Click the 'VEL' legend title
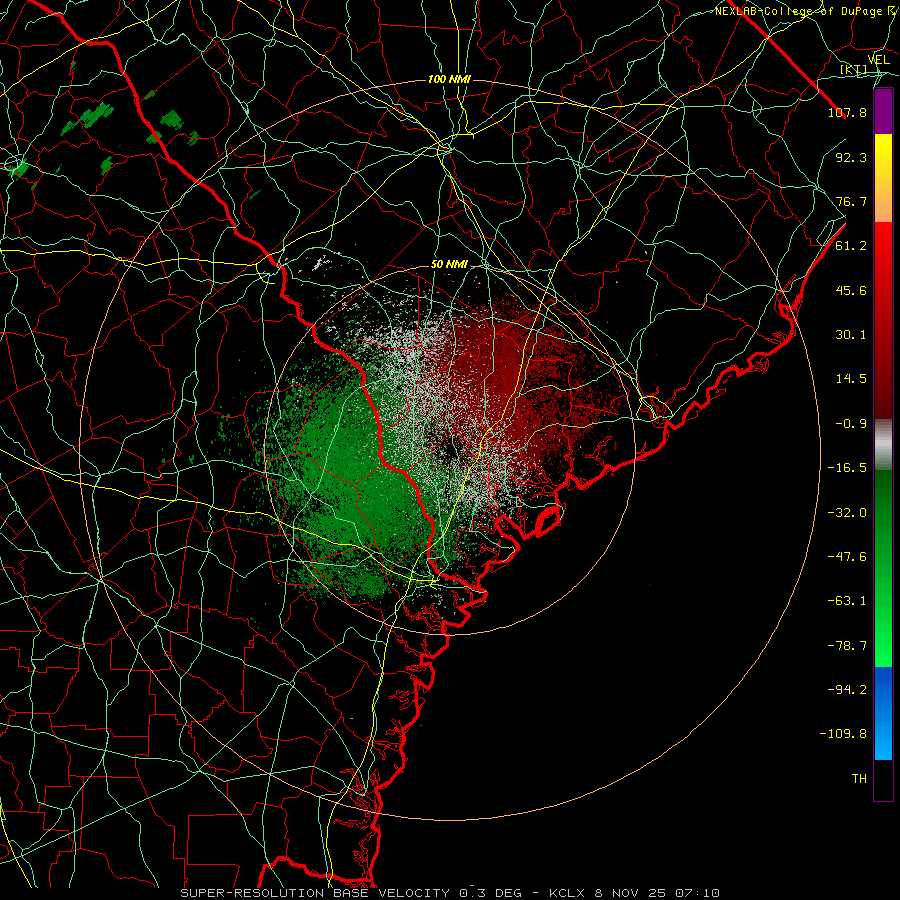The image size is (900, 900). 878,60
